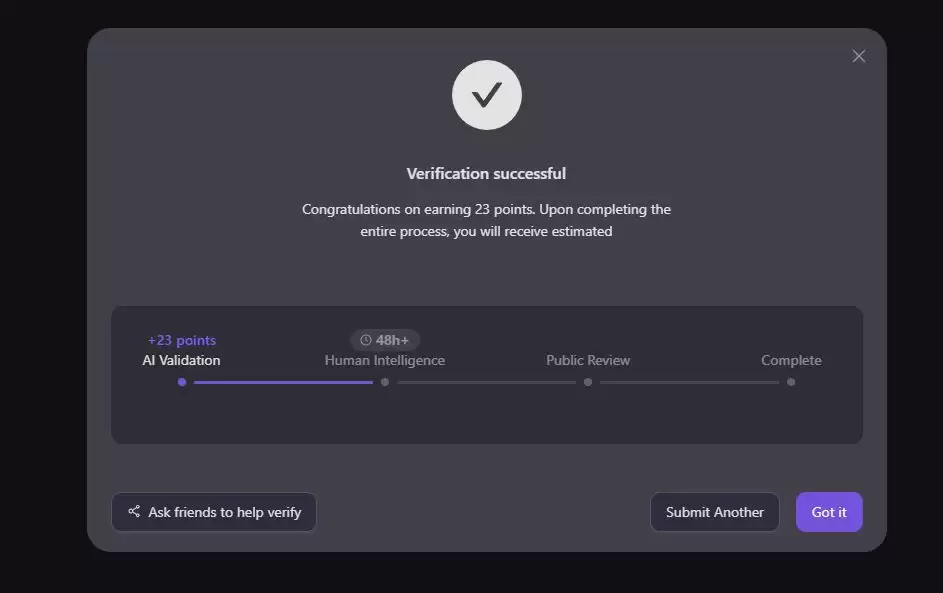Screen dimensions: 943x593
Task: Select the AI Validation step label
Action: (181, 360)
